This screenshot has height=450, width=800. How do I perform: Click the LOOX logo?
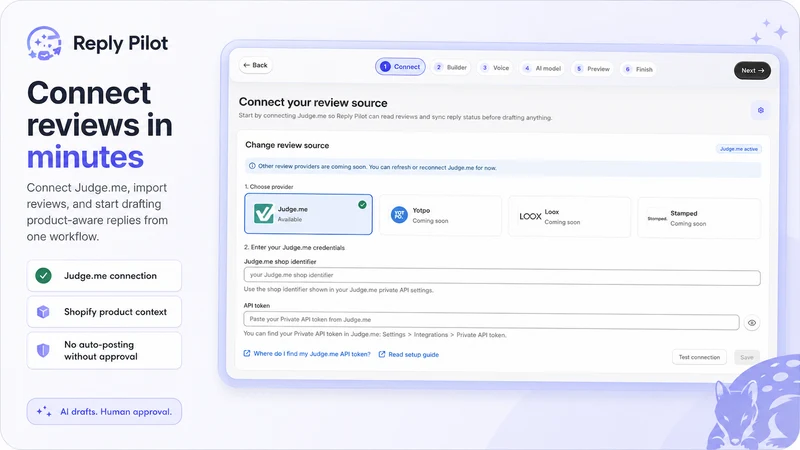click(x=530, y=216)
